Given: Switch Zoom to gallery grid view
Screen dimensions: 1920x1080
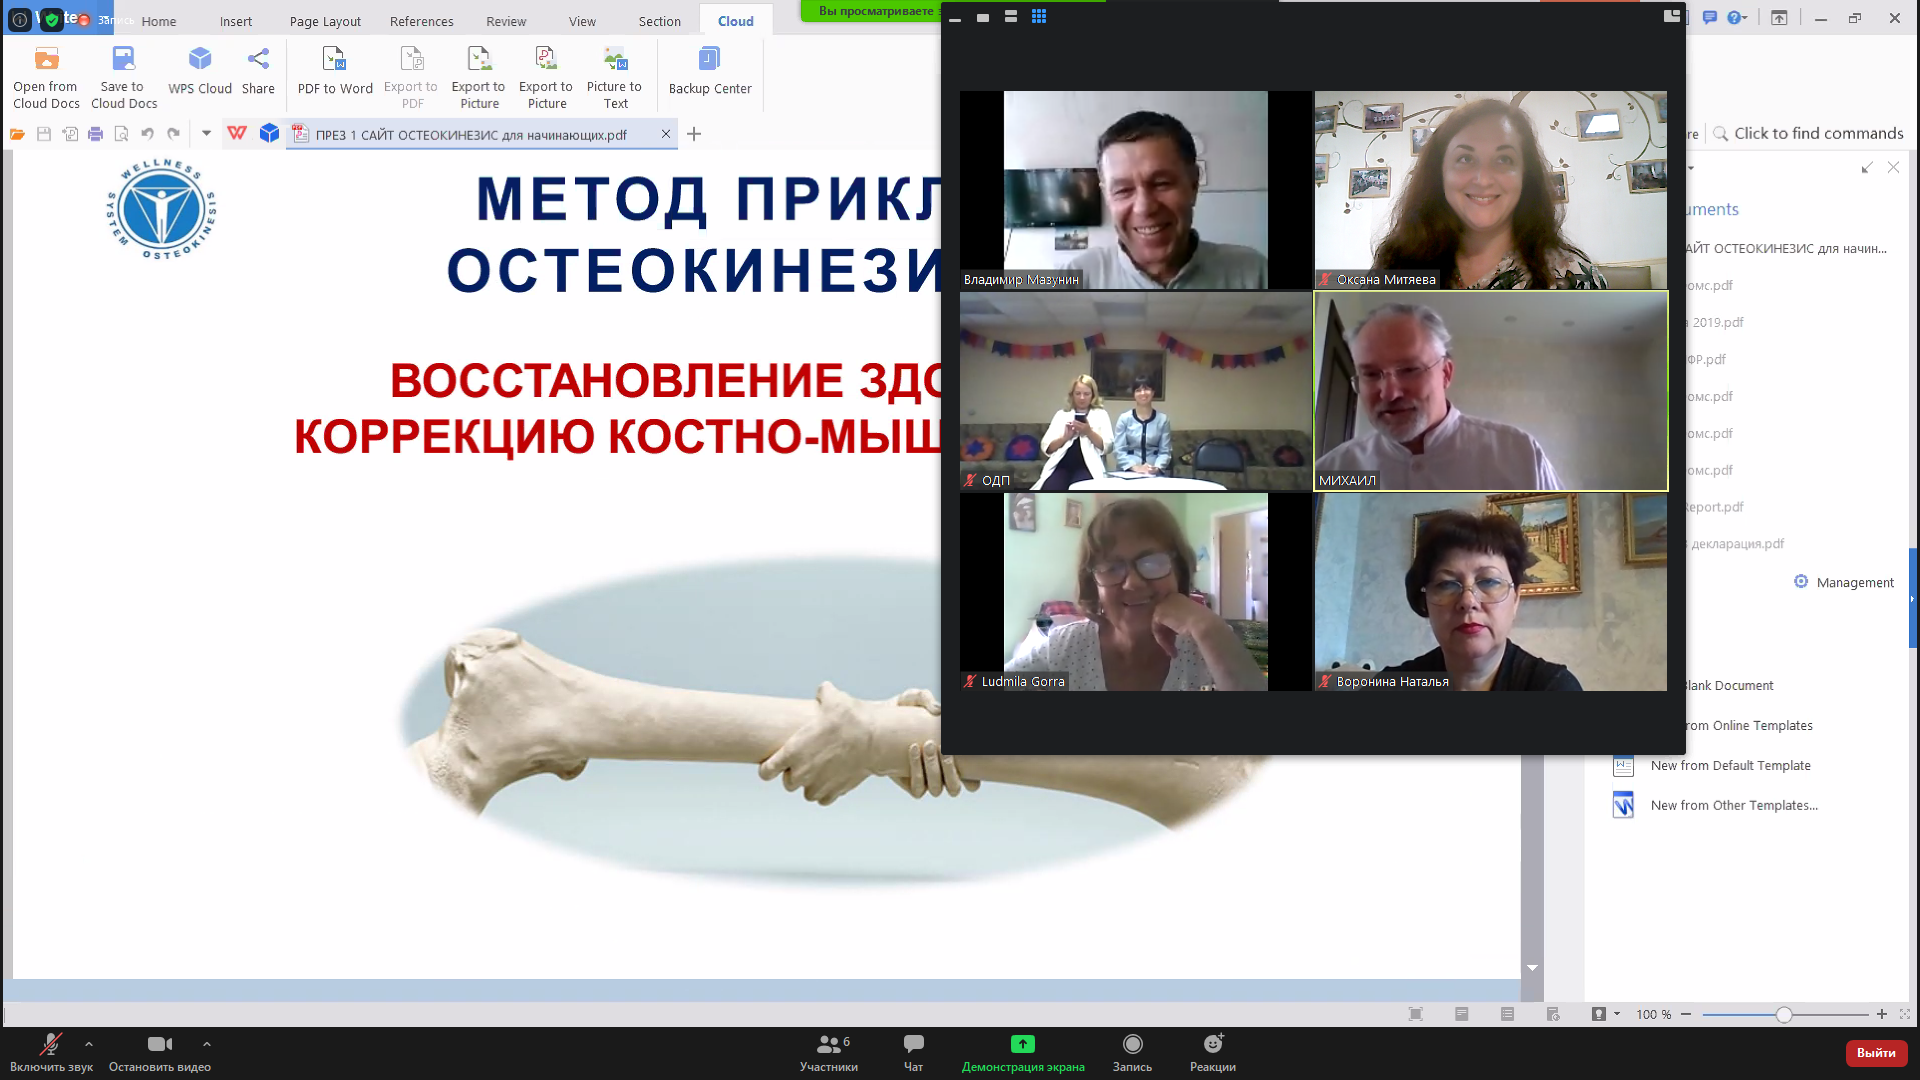Looking at the screenshot, I should pos(1039,17).
